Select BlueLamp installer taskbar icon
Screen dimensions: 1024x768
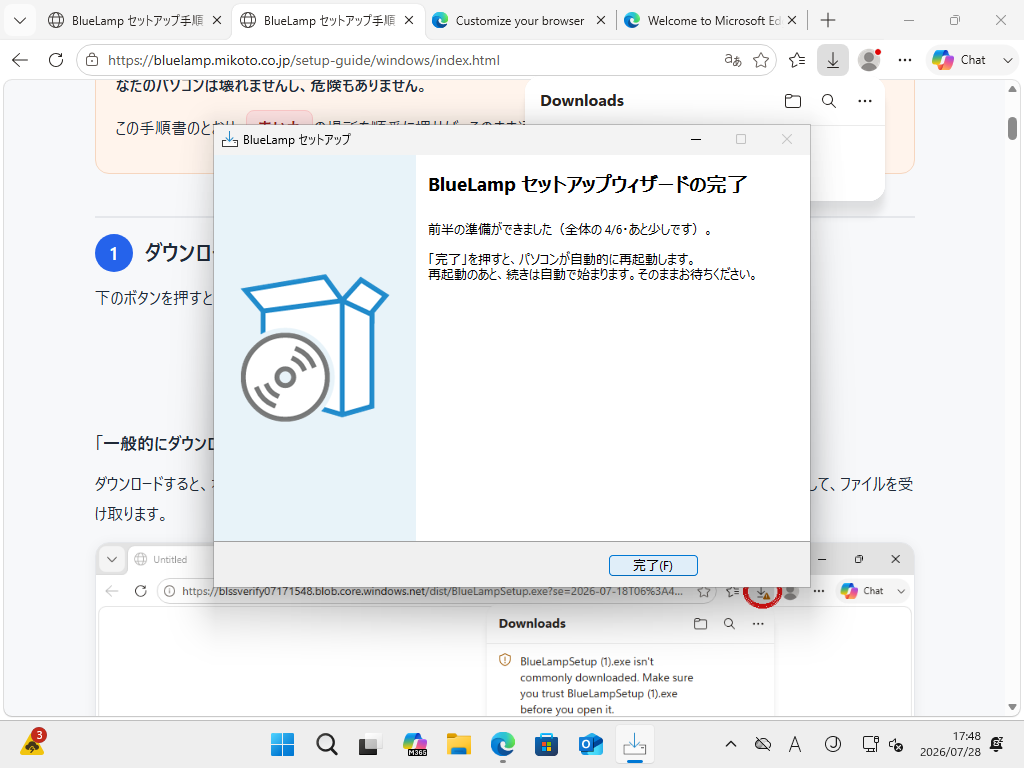635,744
